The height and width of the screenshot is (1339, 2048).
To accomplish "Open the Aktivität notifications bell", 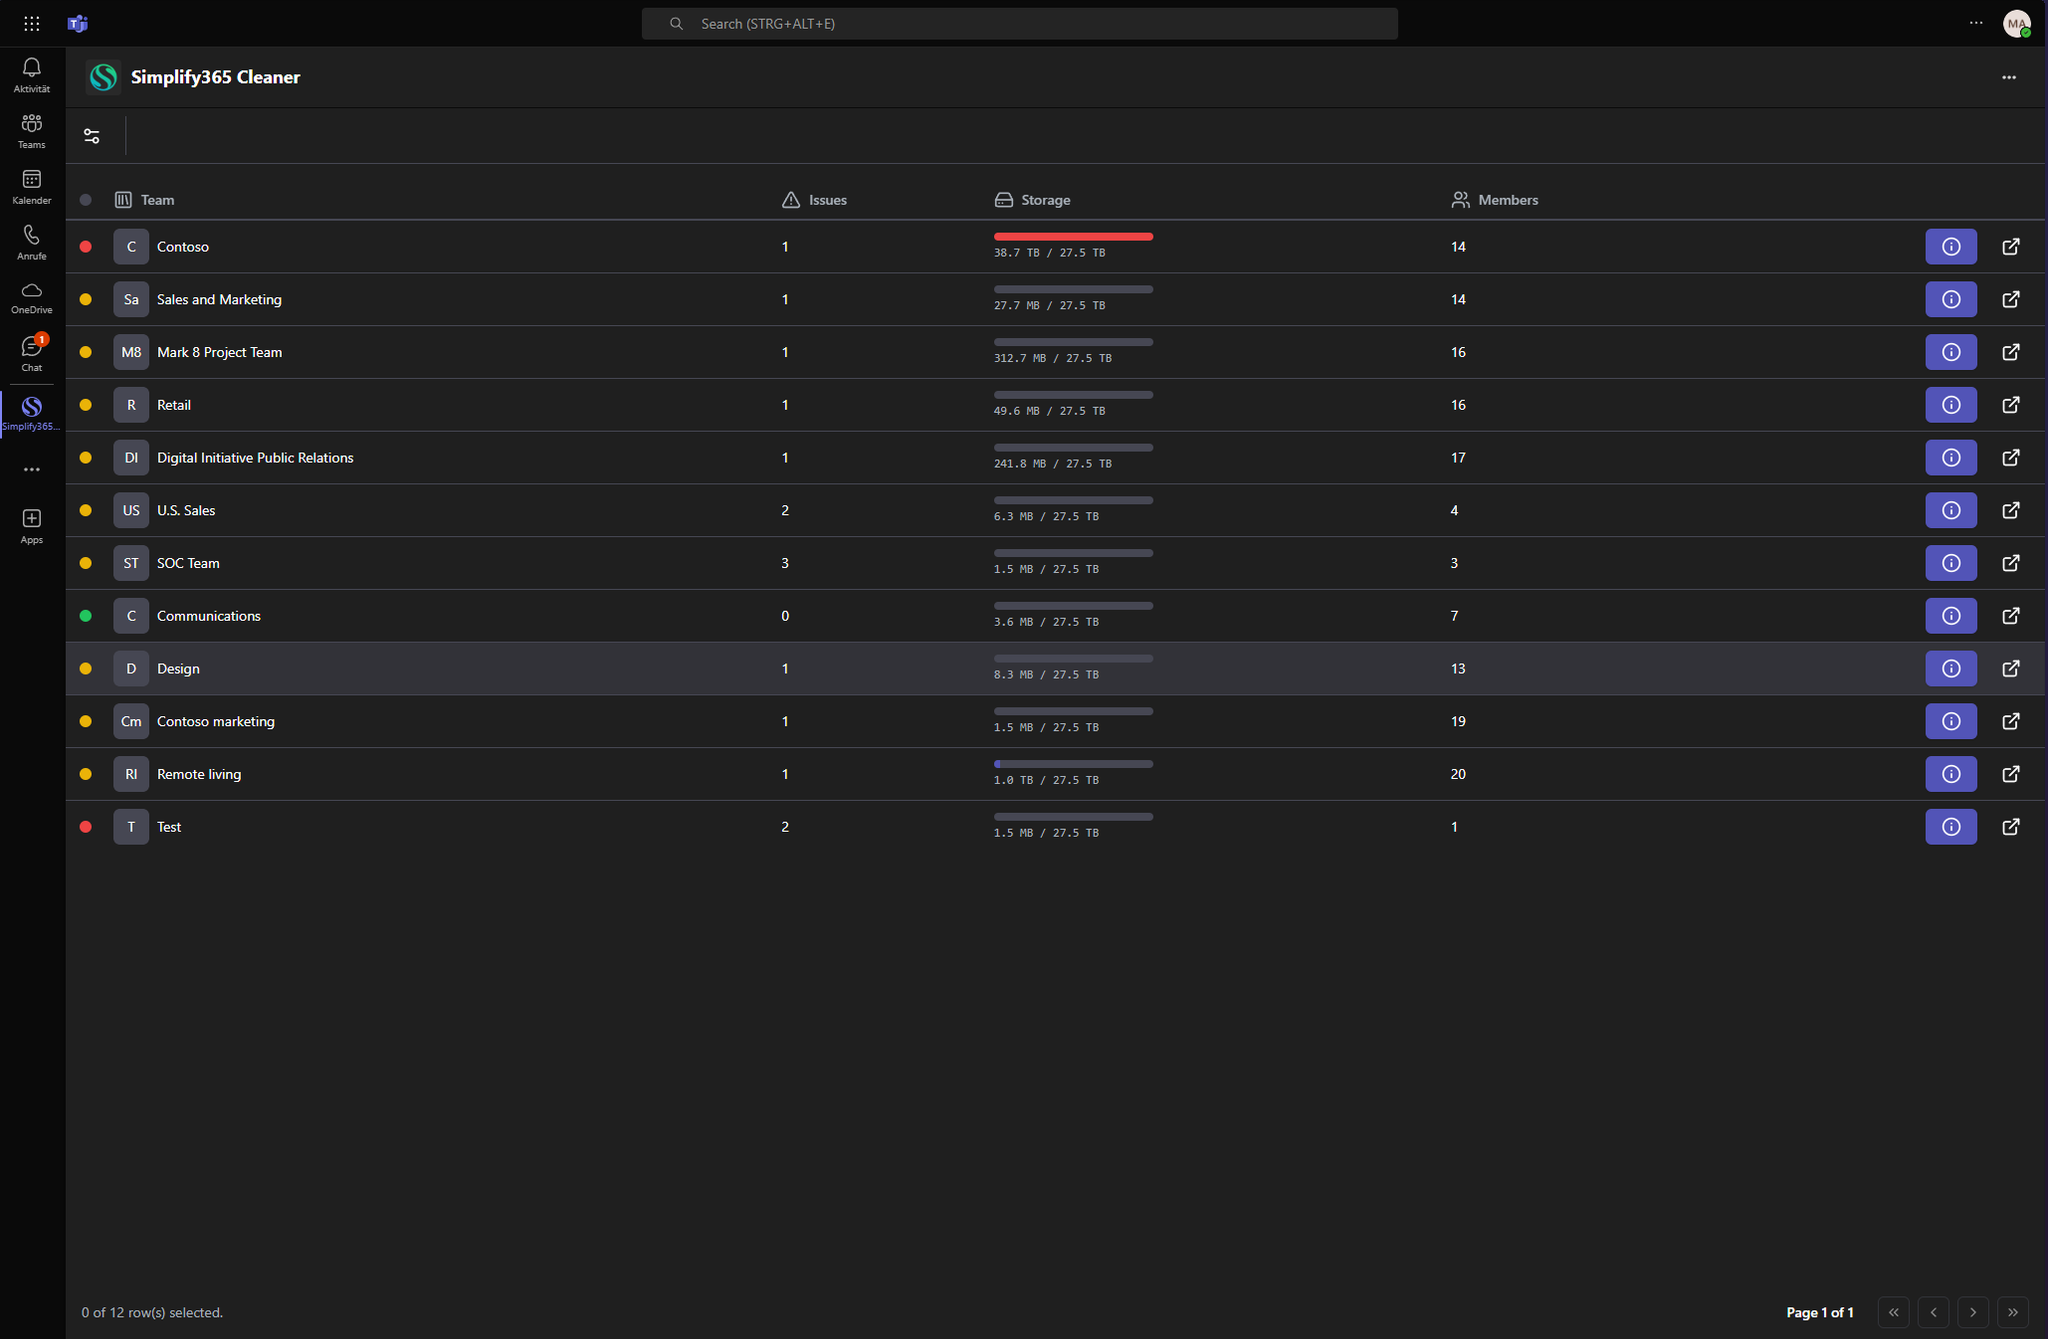I will pyautogui.click(x=31, y=75).
